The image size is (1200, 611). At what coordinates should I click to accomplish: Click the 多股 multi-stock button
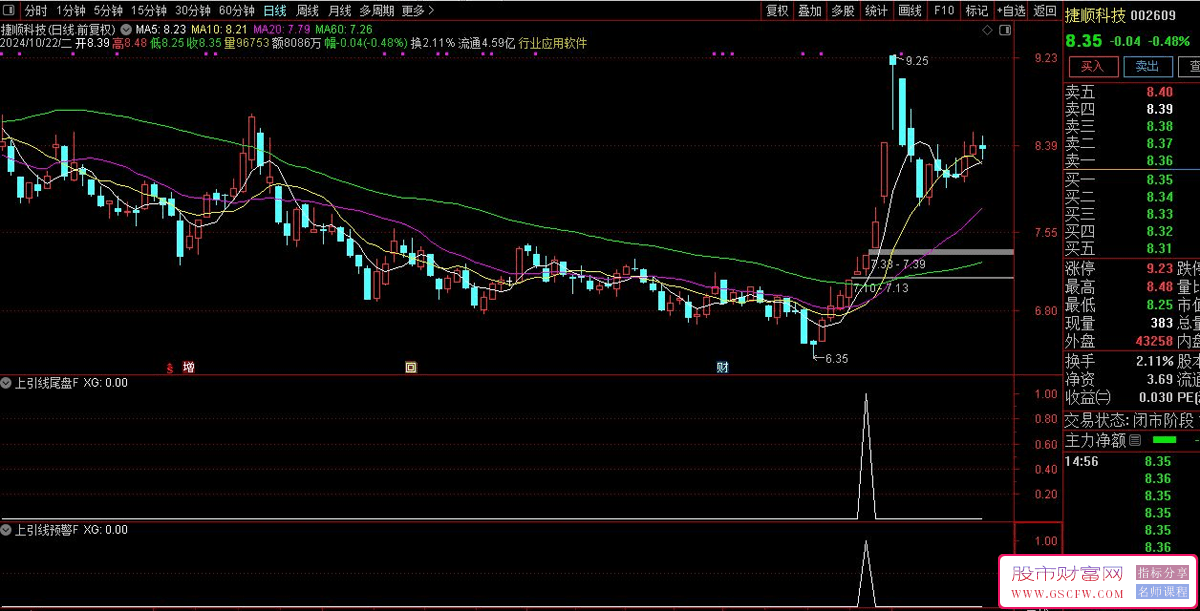843,11
